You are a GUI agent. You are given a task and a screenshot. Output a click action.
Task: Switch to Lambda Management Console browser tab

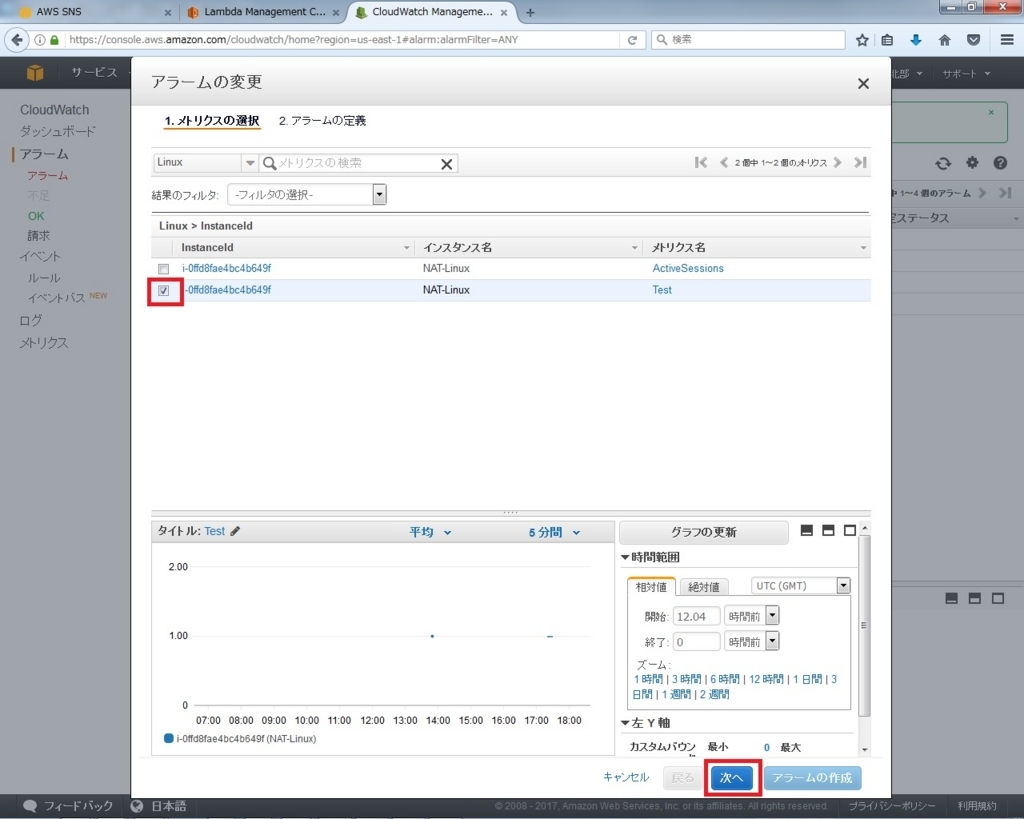click(264, 12)
